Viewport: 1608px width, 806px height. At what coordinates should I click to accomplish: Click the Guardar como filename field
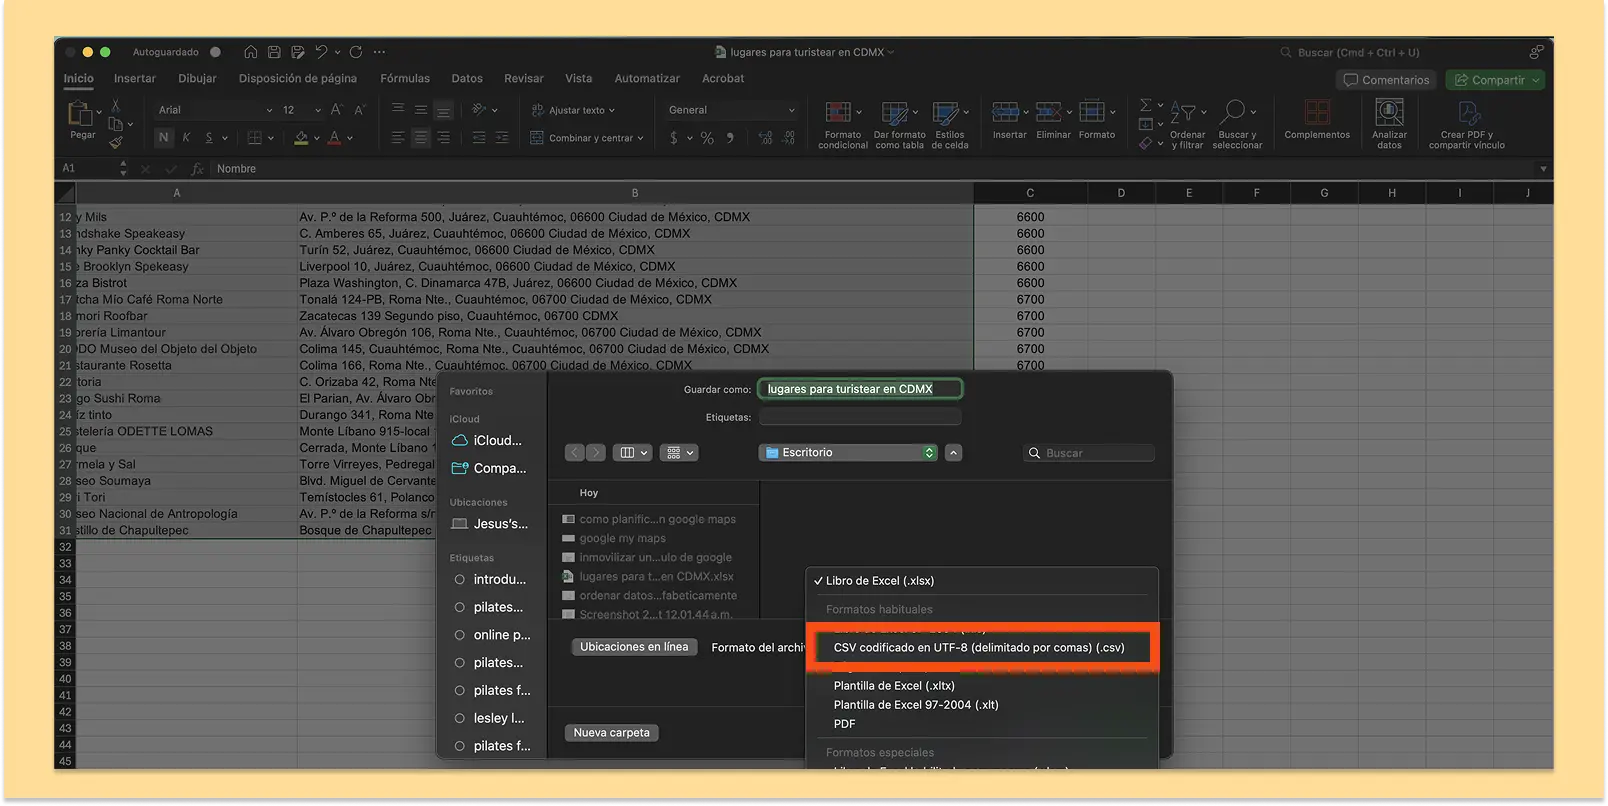(x=860, y=389)
